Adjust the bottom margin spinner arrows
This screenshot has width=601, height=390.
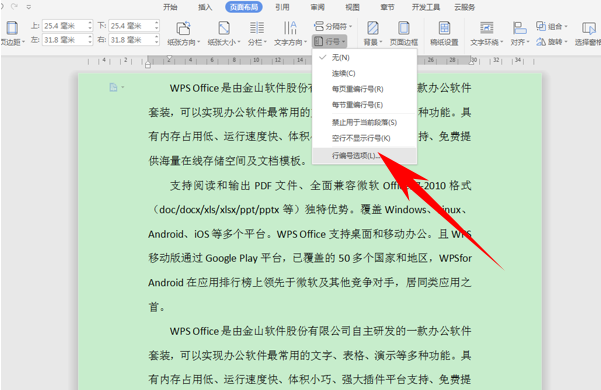(156, 26)
